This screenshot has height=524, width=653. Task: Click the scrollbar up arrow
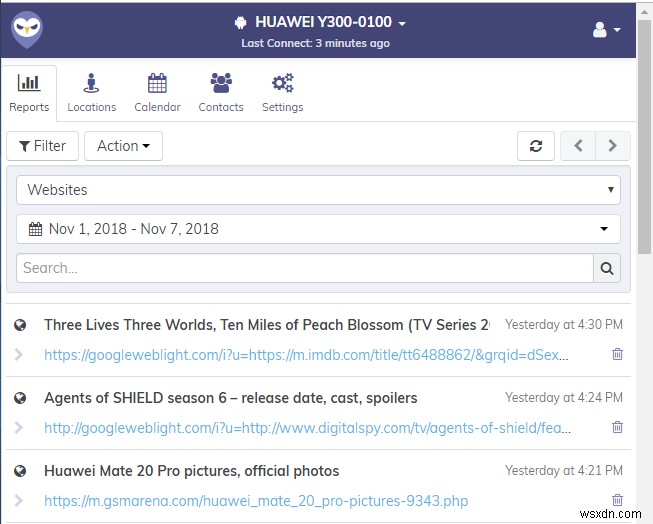[645, 12]
